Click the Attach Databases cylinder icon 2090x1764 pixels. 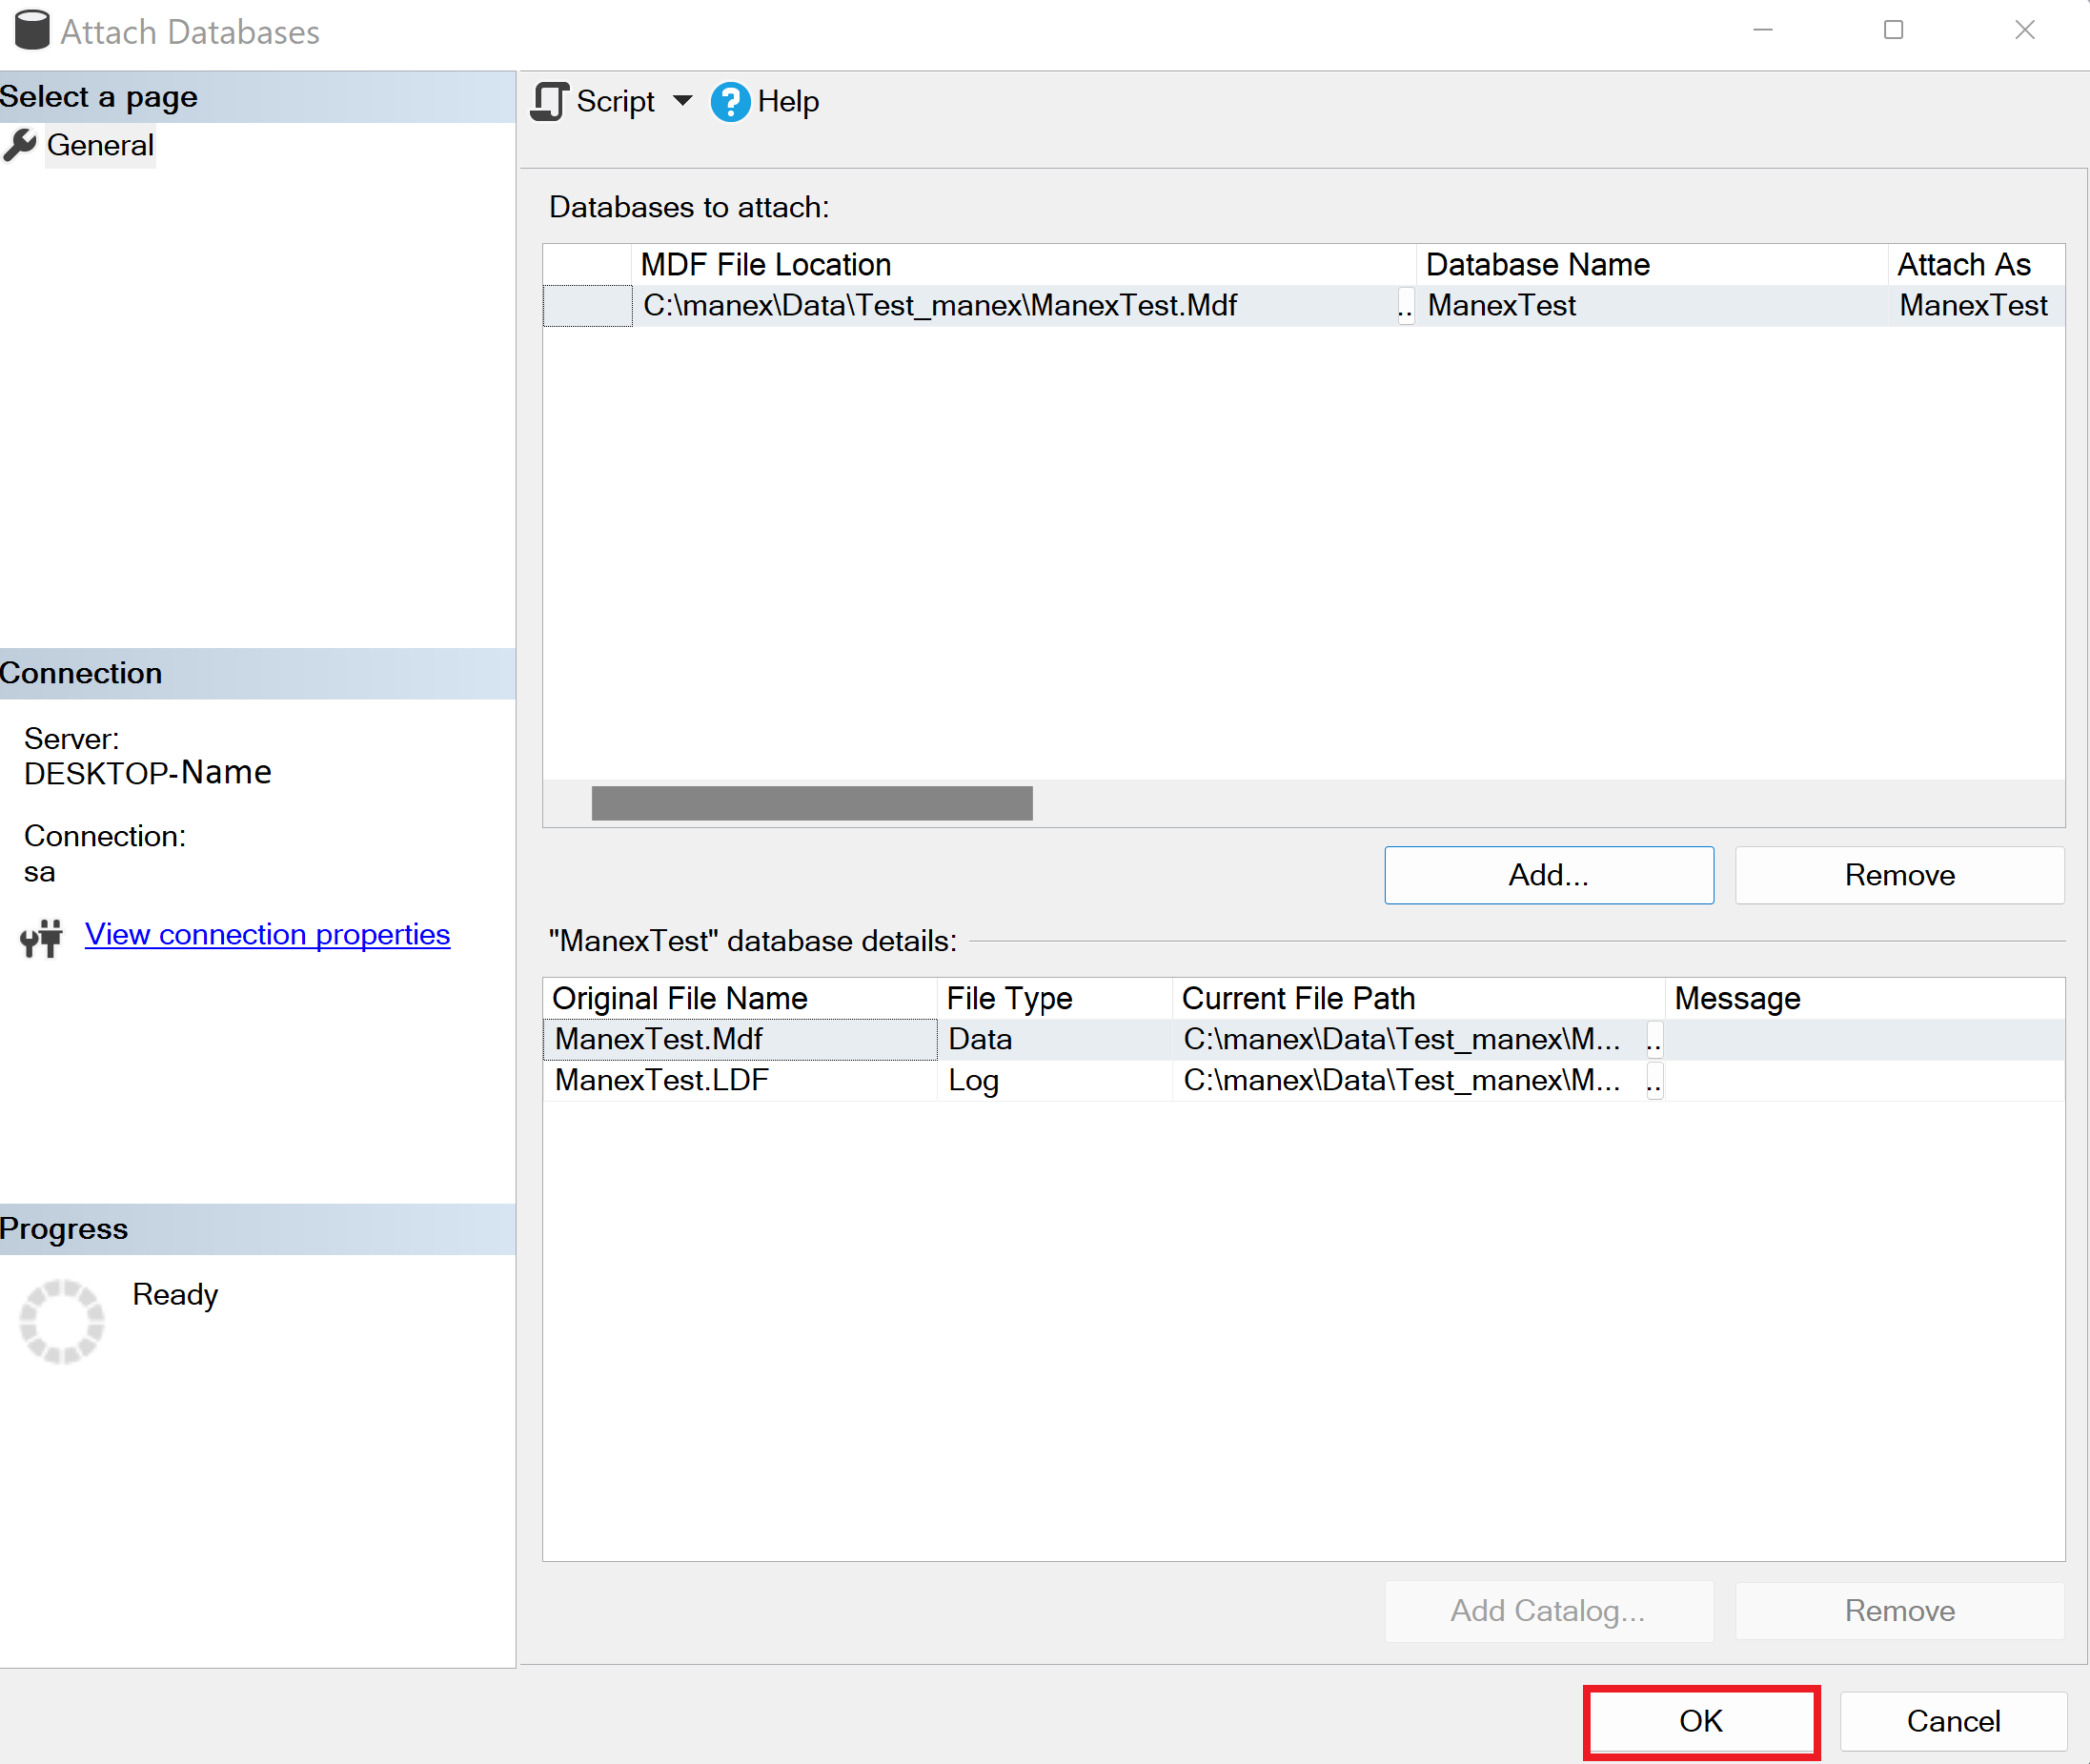click(32, 30)
